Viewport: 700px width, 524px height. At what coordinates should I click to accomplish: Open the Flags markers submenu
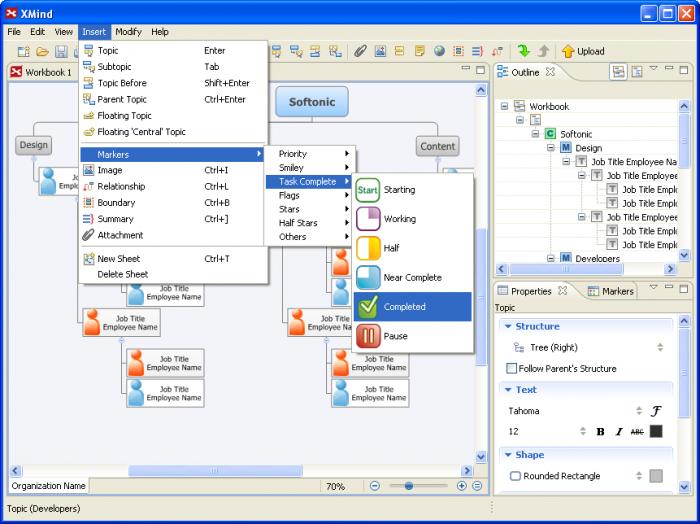click(308, 196)
